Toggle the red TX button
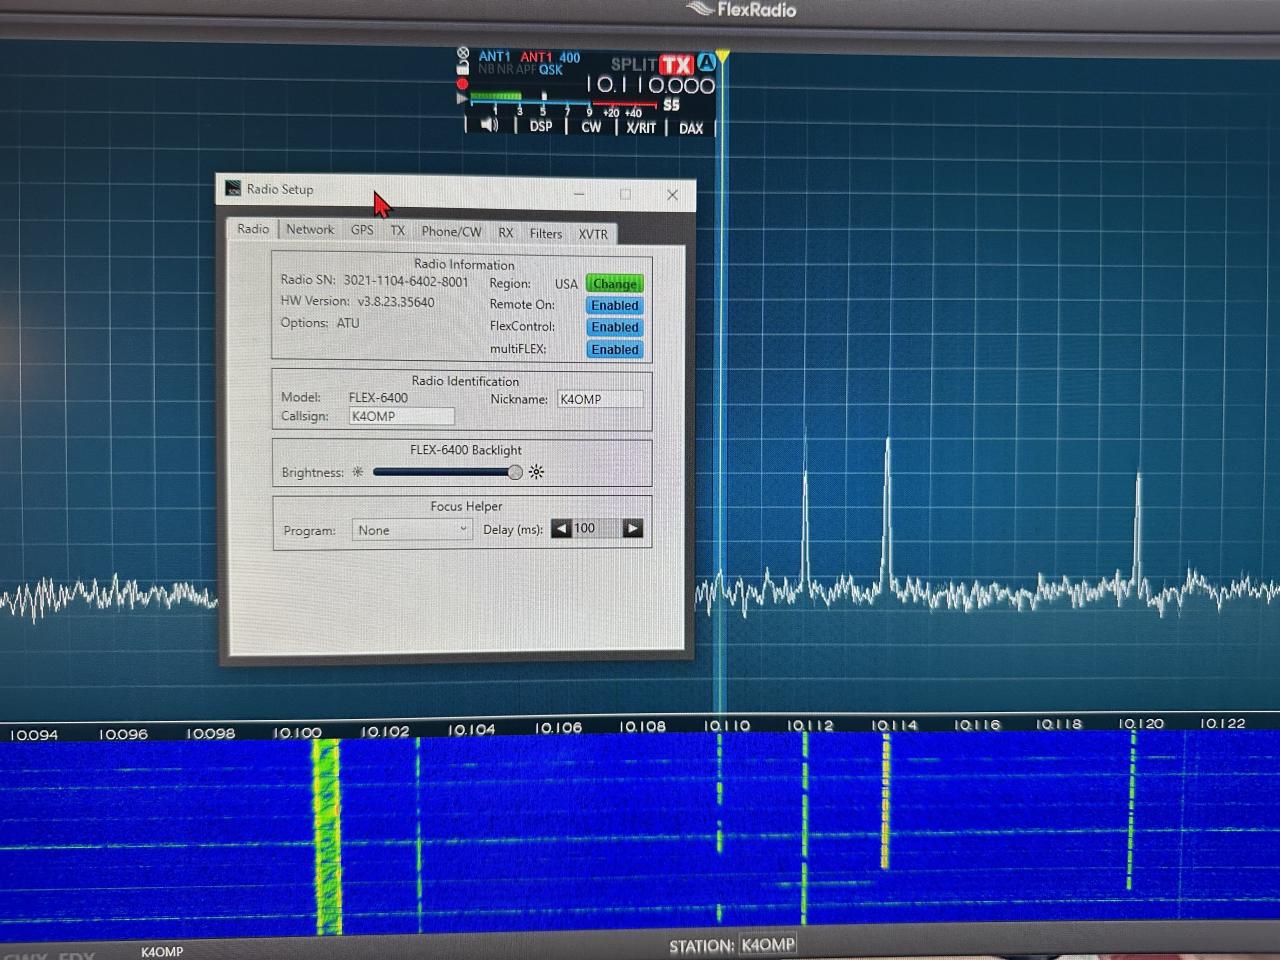The image size is (1280, 960). 677,65
